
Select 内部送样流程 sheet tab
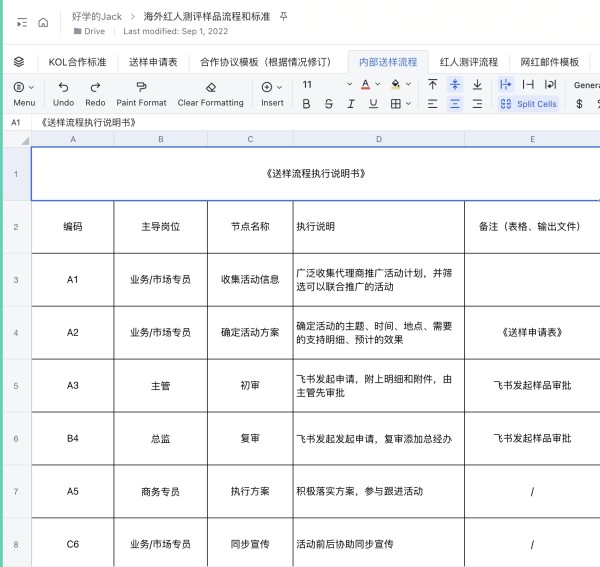click(388, 62)
